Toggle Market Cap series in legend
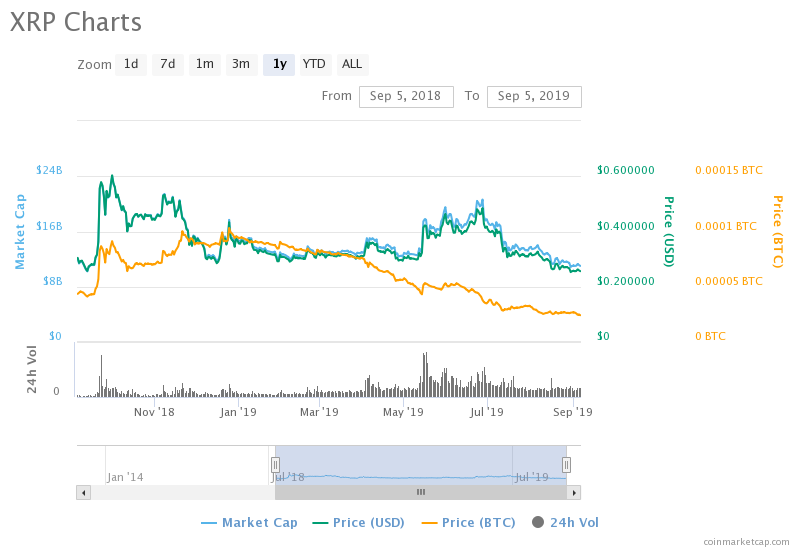This screenshot has width=800, height=550. pyautogui.click(x=249, y=523)
